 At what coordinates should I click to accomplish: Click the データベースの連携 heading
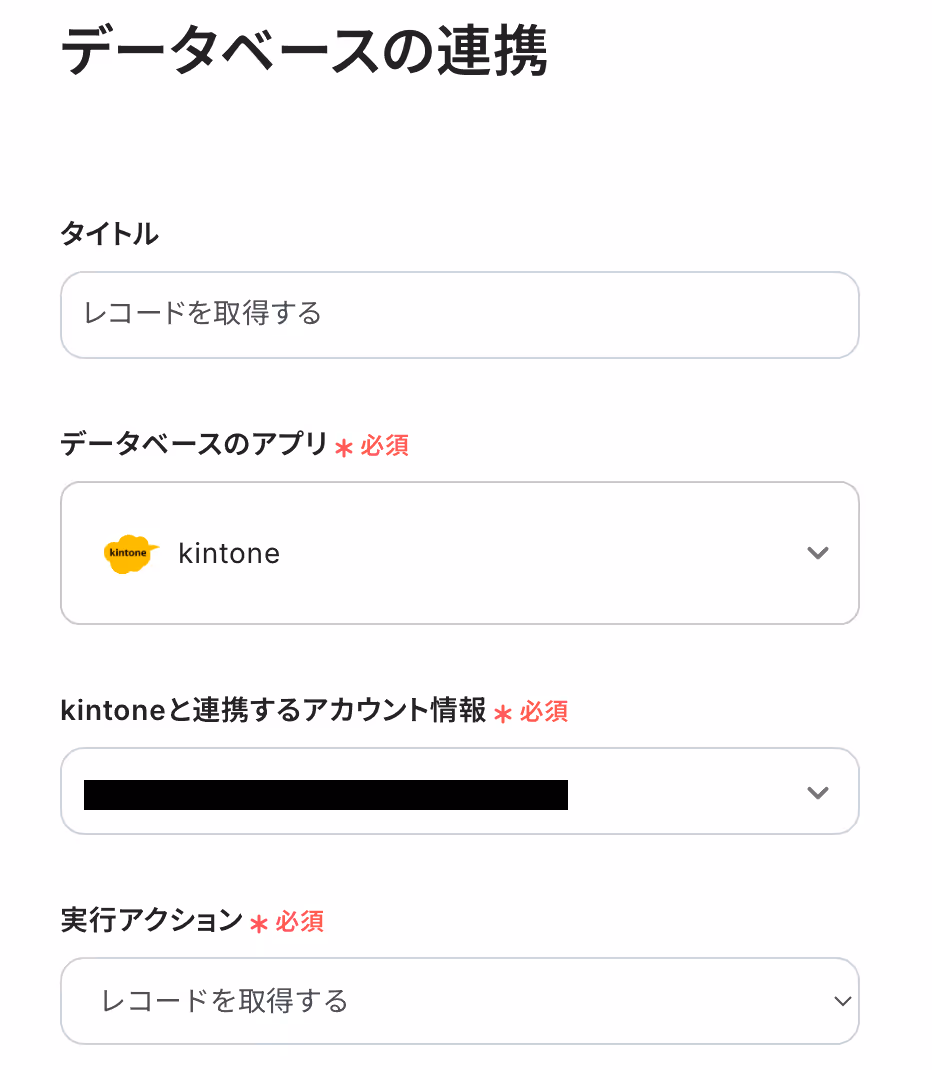304,50
